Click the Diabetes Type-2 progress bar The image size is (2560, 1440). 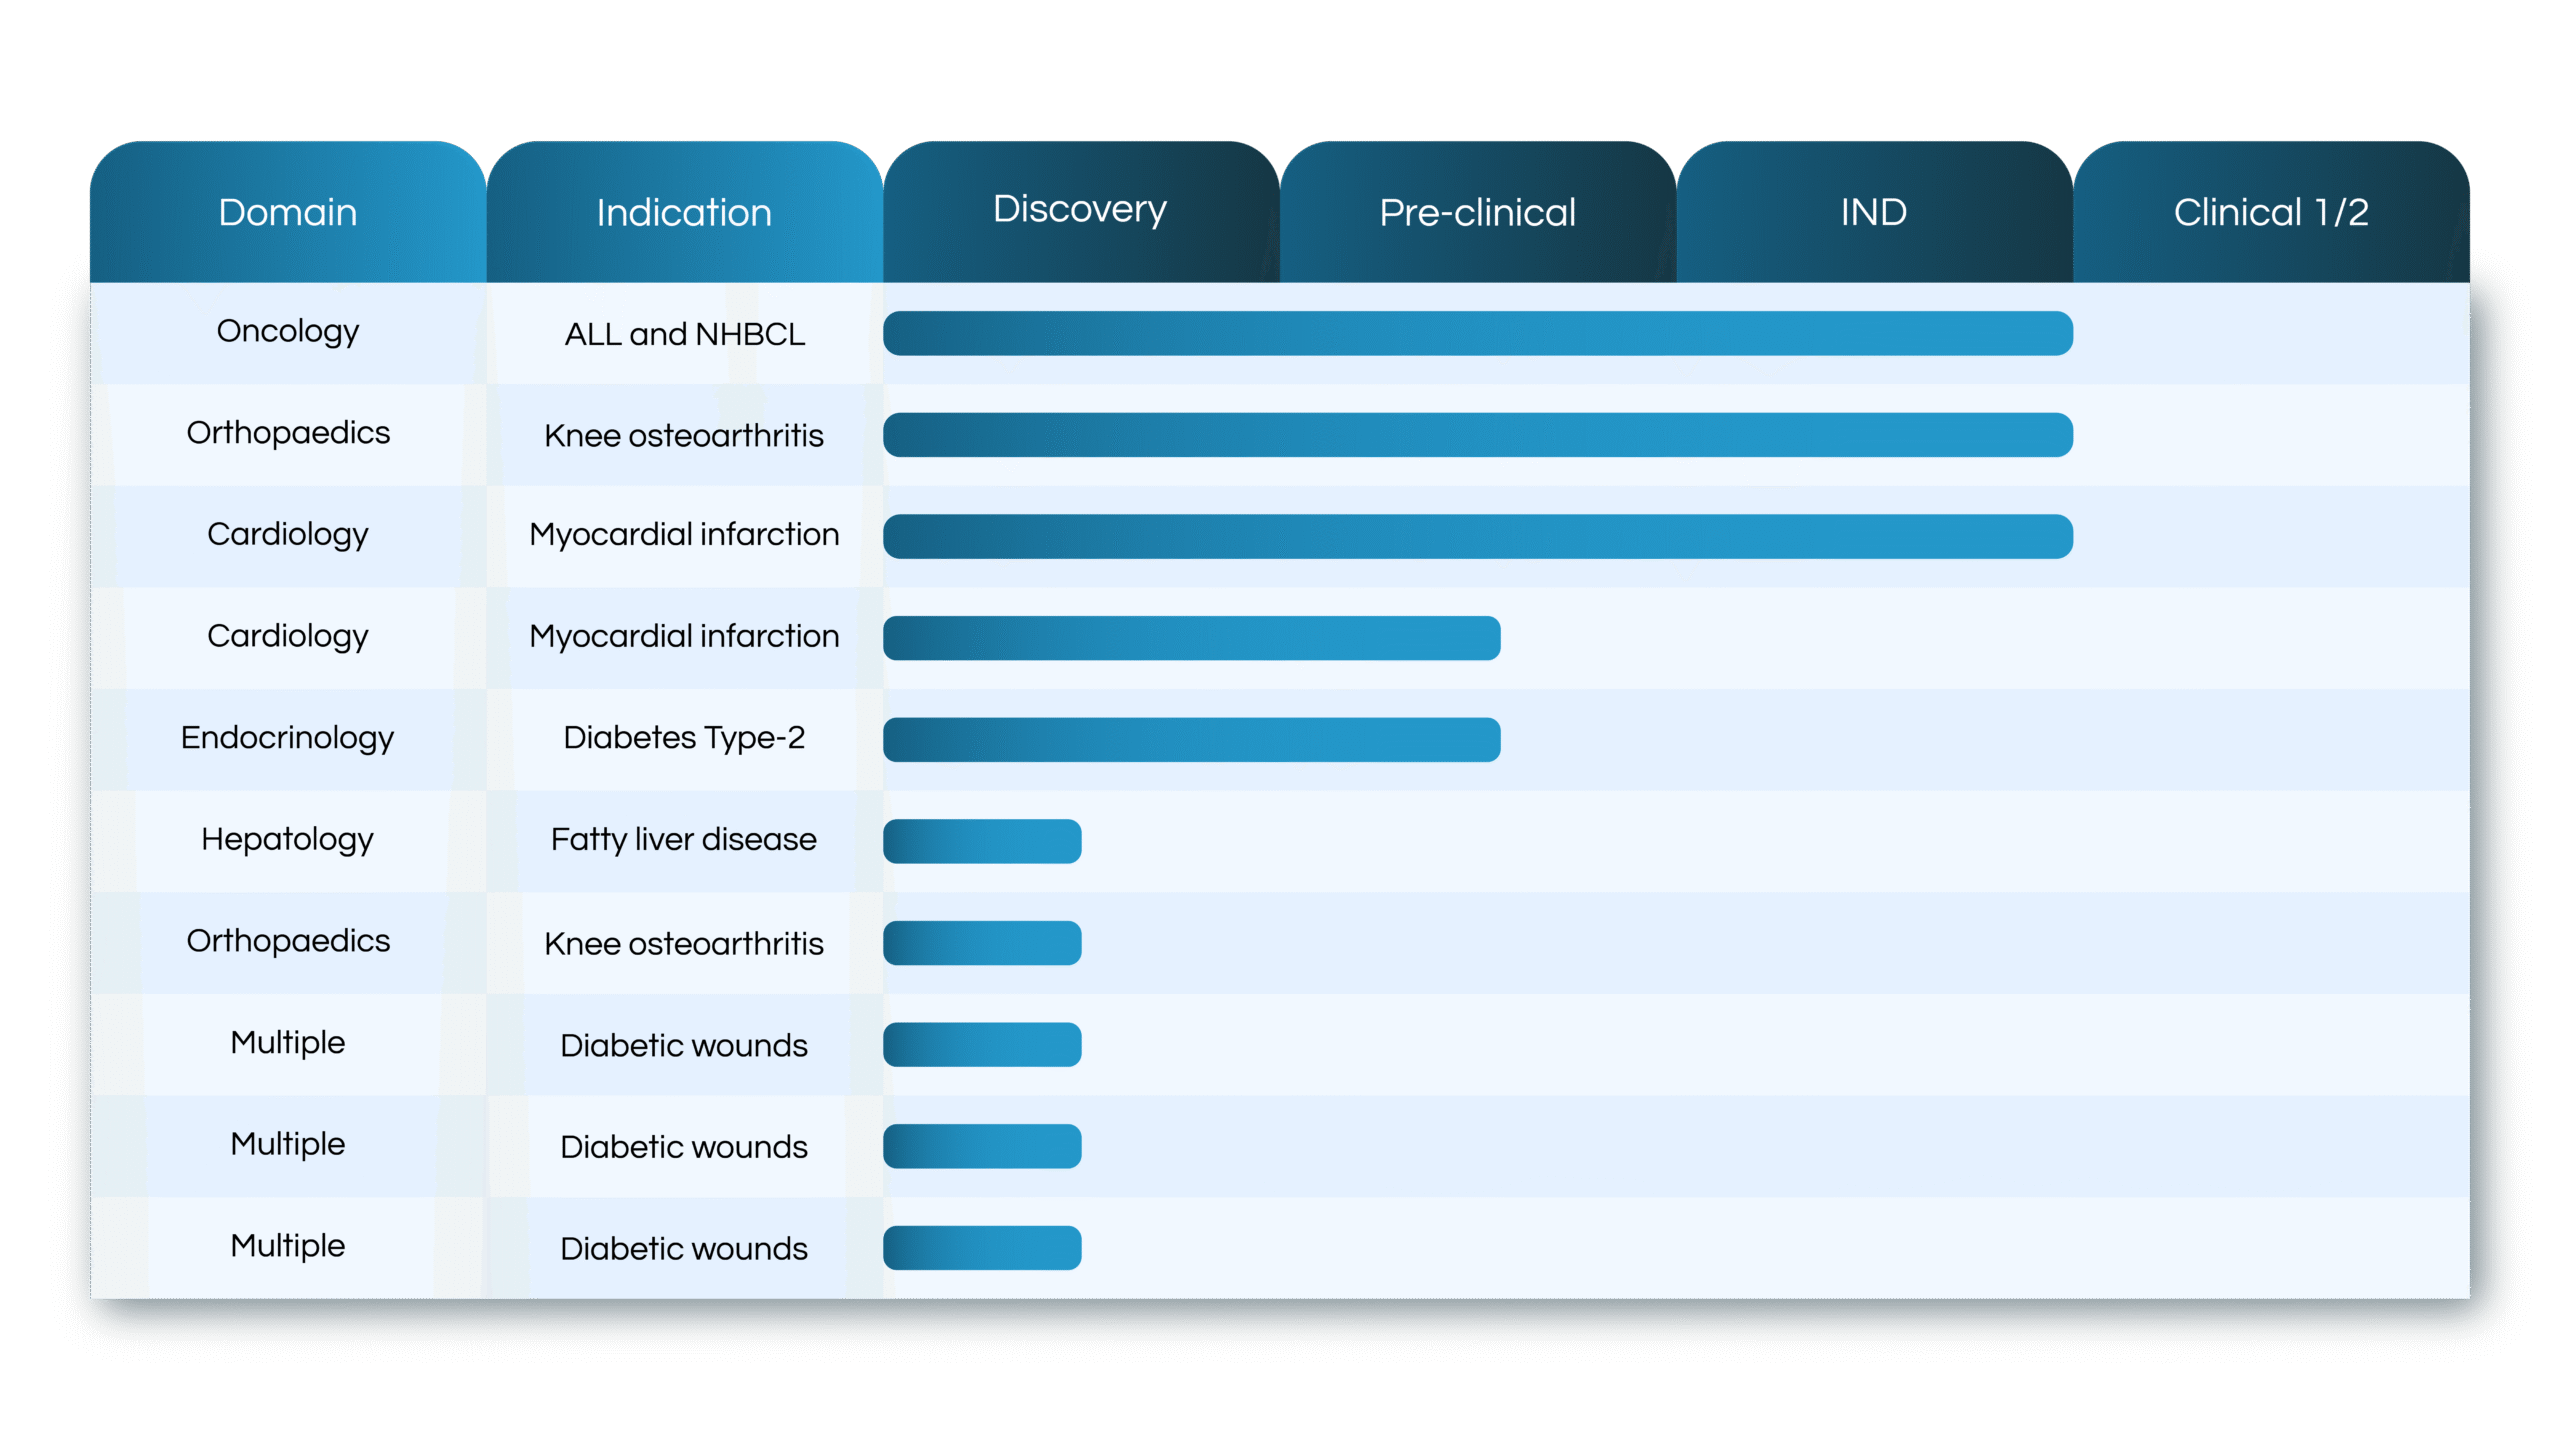click(x=1191, y=740)
